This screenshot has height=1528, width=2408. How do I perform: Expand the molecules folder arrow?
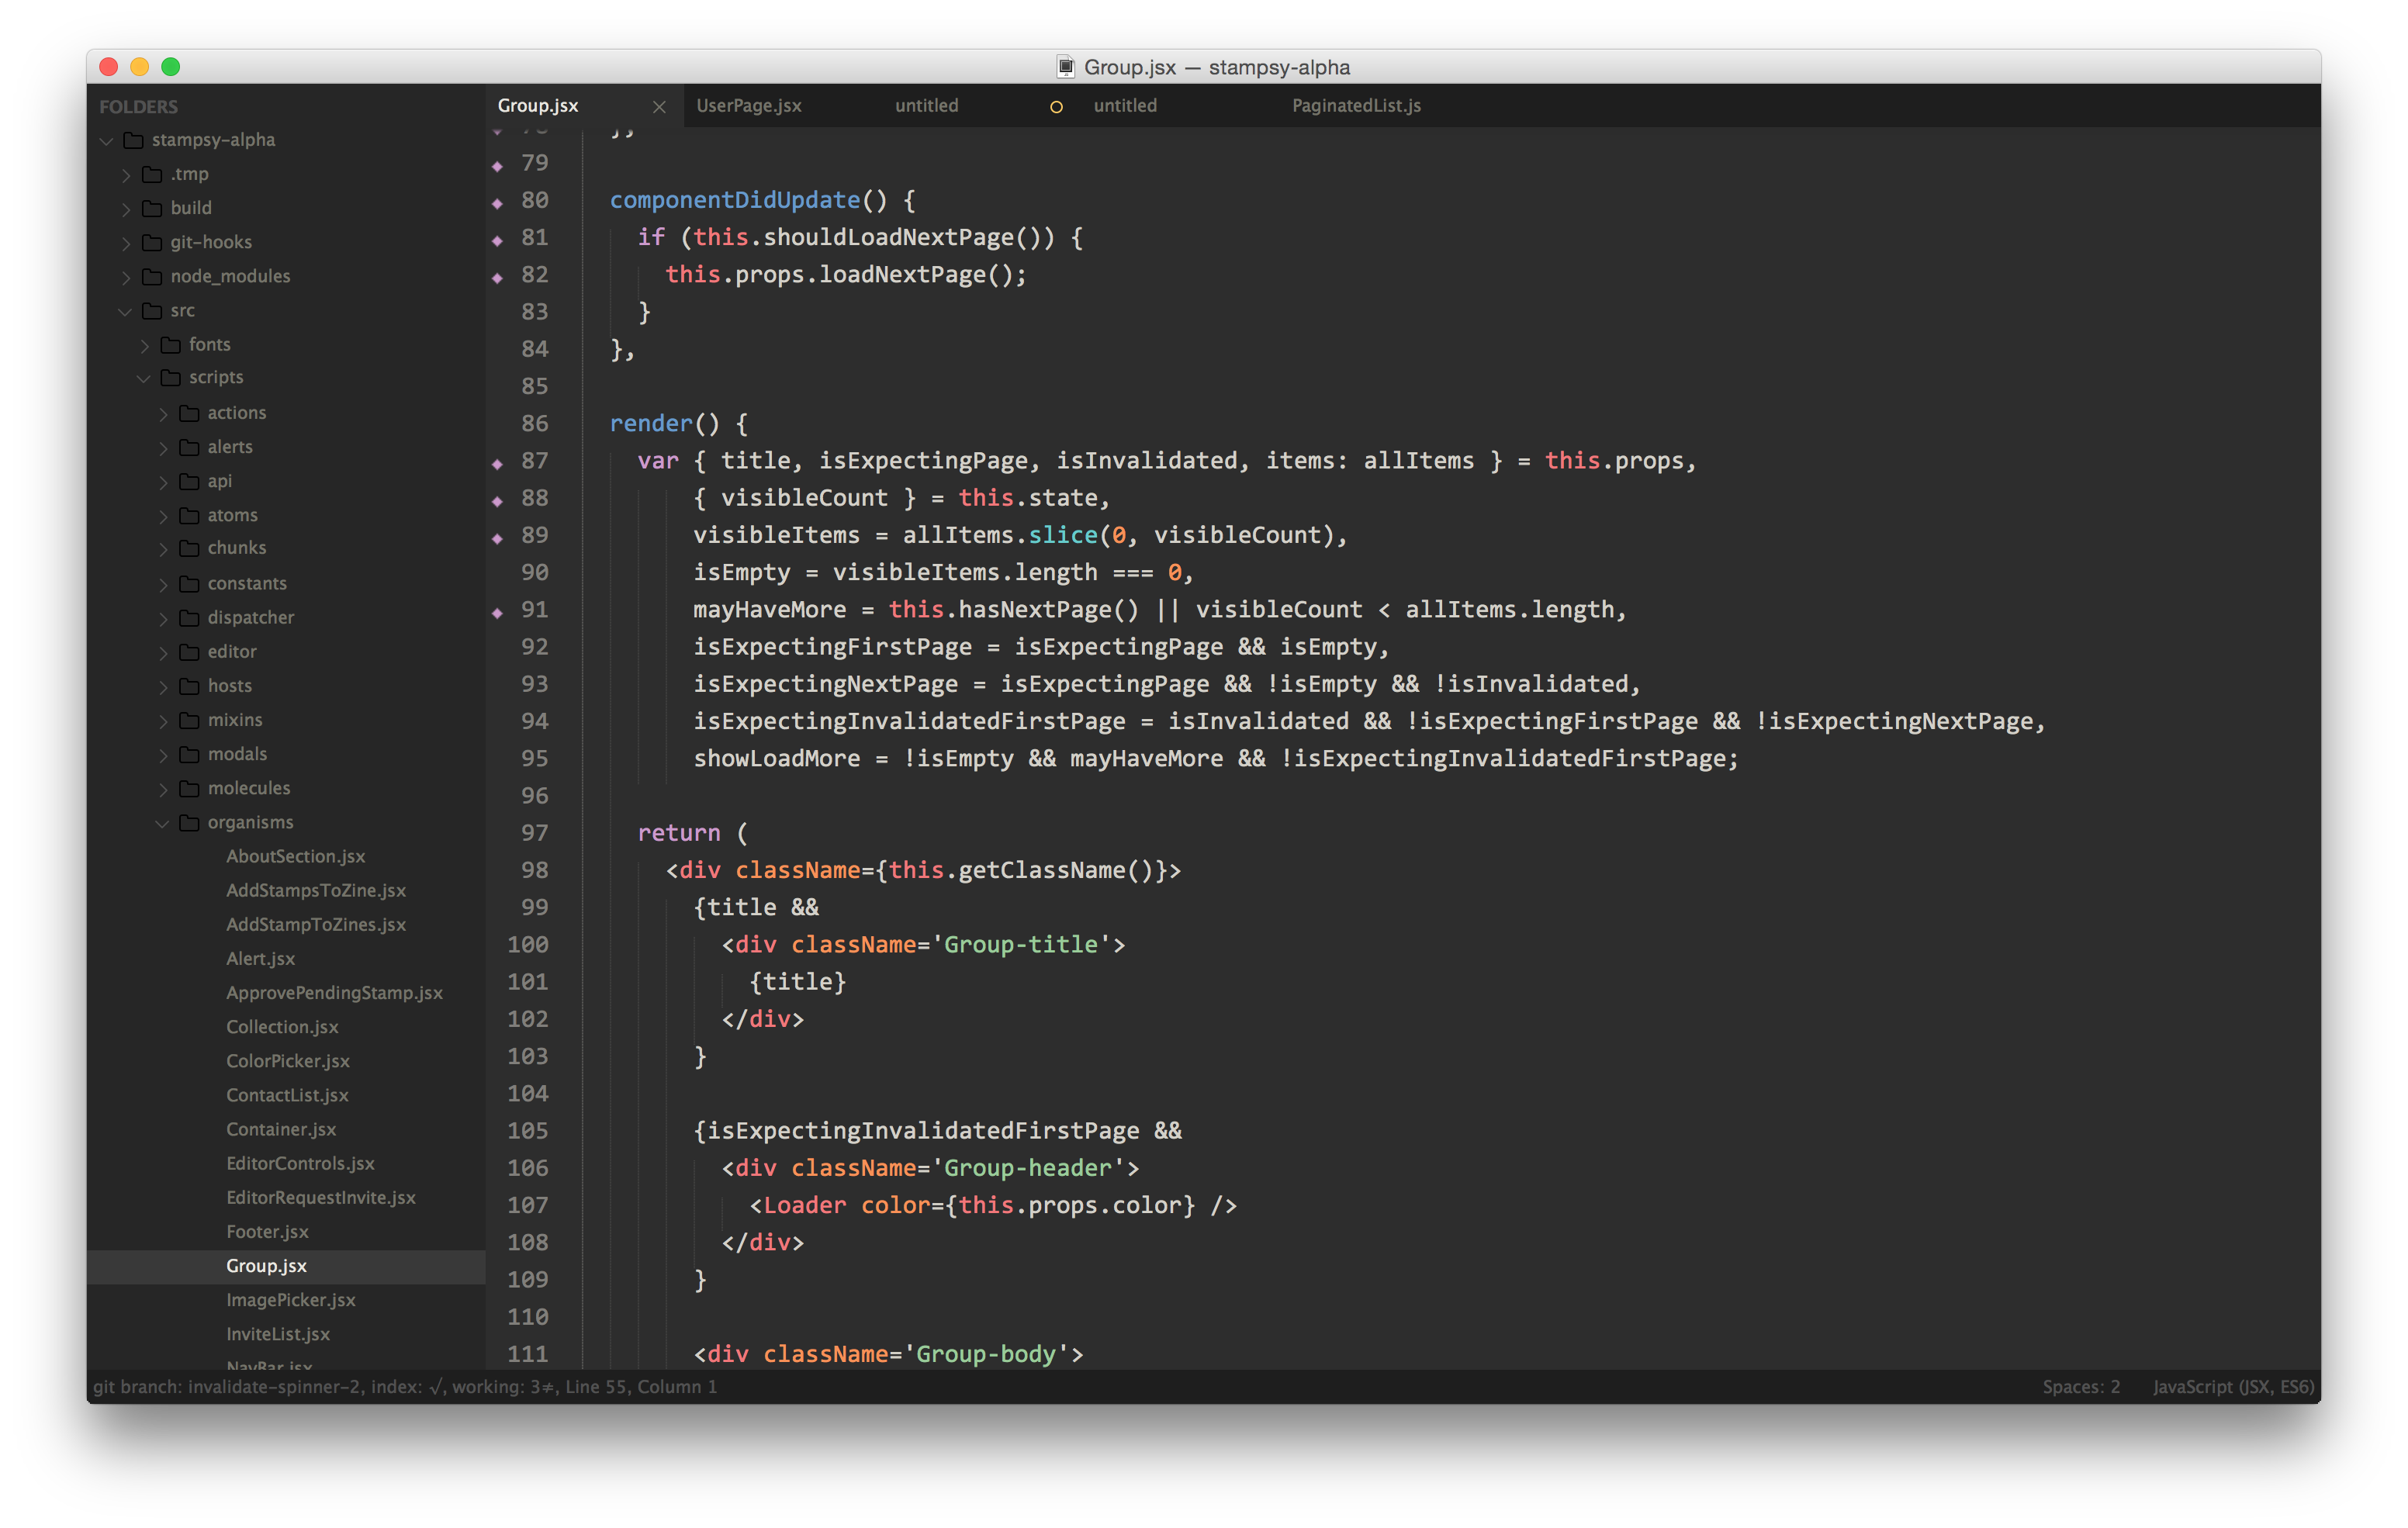tap(163, 789)
